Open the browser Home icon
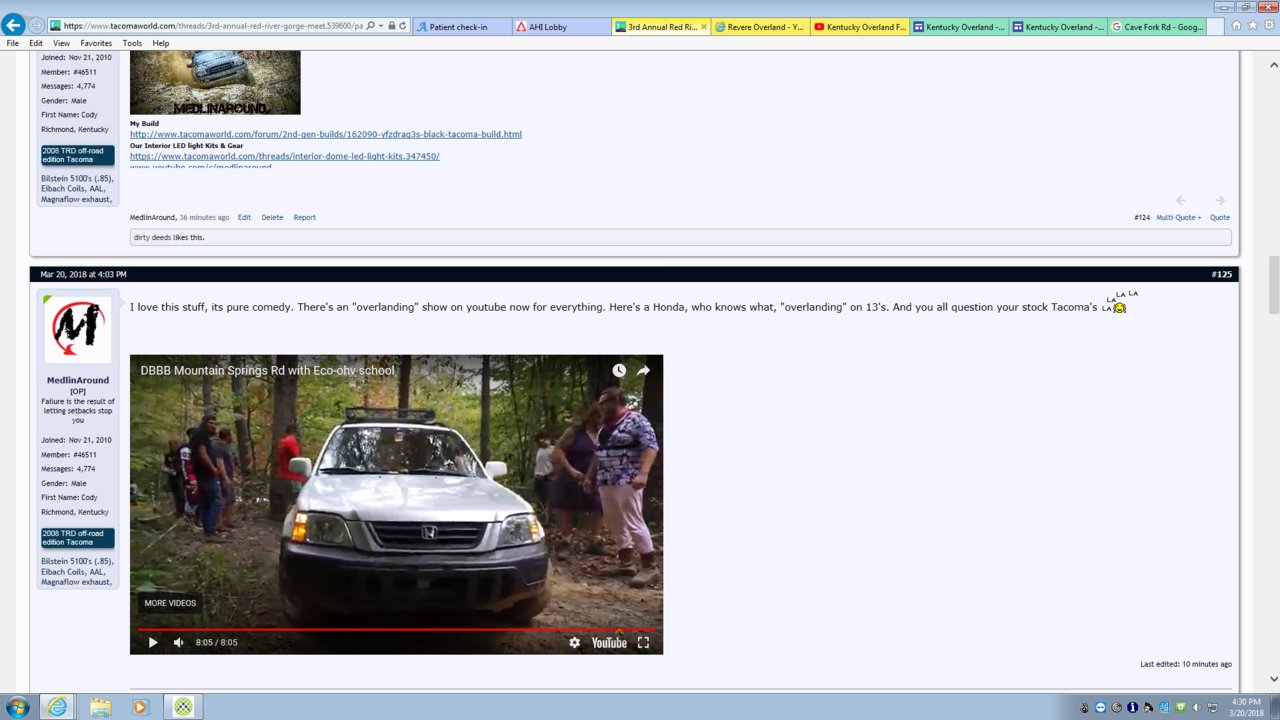Viewport: 1280px width, 720px height. point(1236,26)
